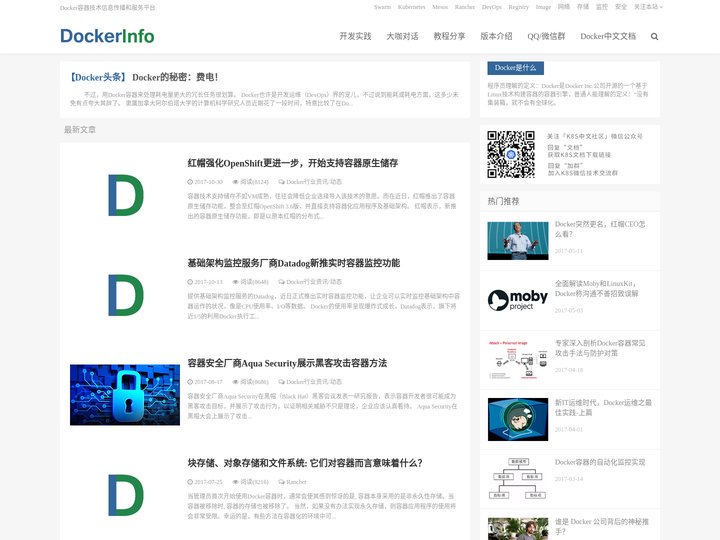Open the flowchart monitoring thumbnail
Image resolution: width=720 pixels, height=540 pixels.
518,478
